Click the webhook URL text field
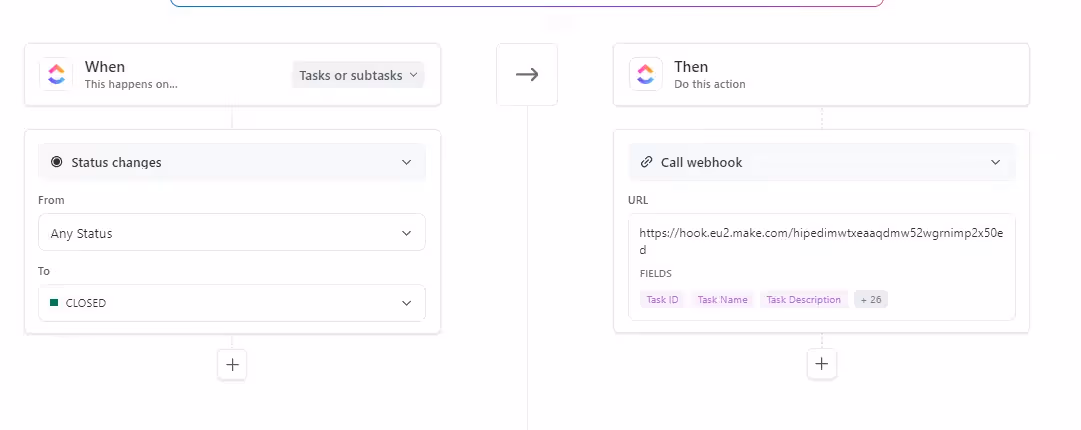Screen dimensions: 1081x430 [820, 241]
